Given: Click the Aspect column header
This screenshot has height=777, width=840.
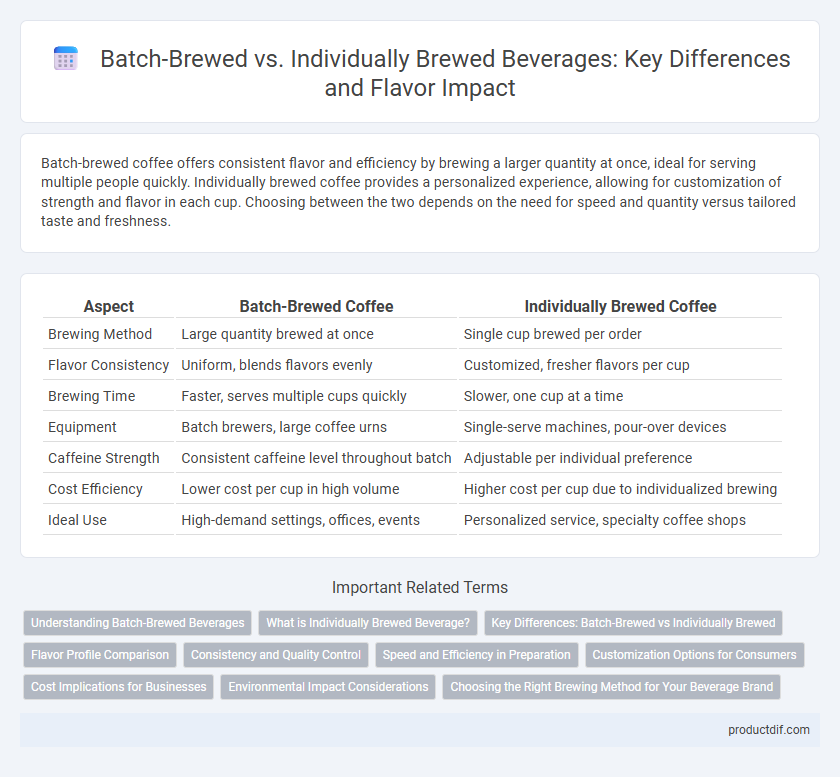Looking at the screenshot, I should pos(109,307).
